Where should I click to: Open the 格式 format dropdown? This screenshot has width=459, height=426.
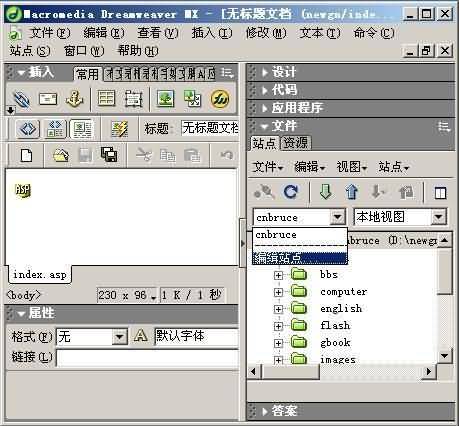point(120,337)
